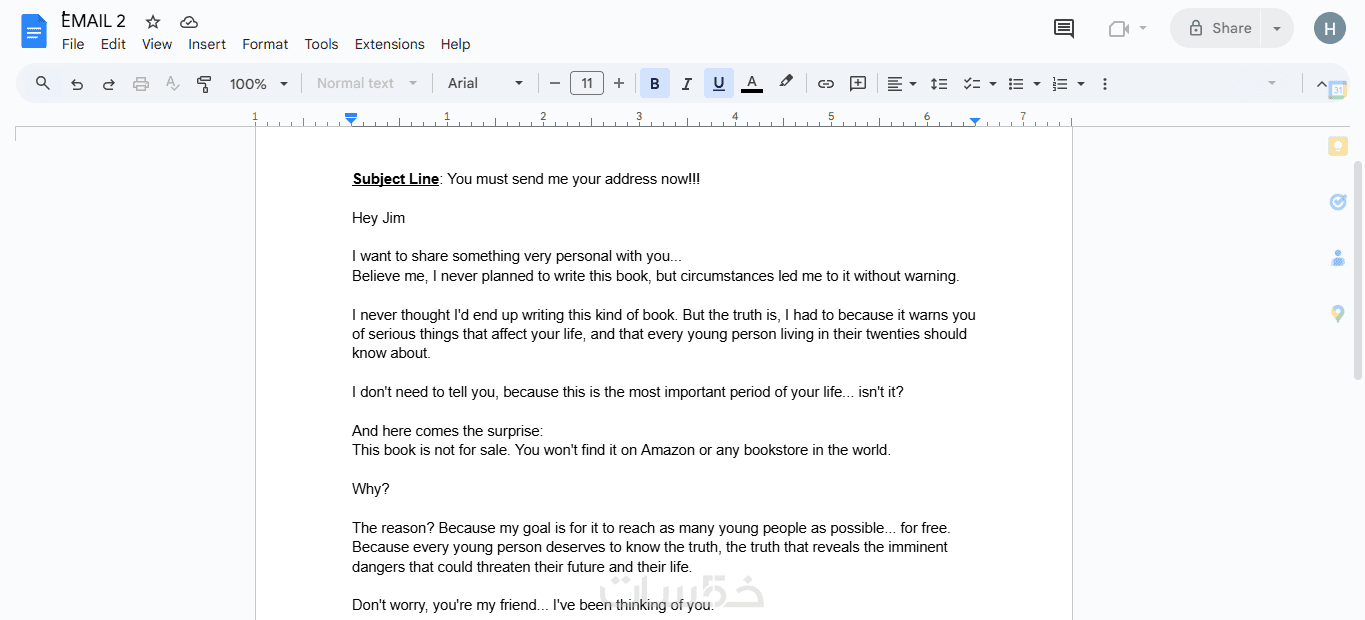1365x620 pixels.
Task: Open the File menu
Action: point(73,44)
